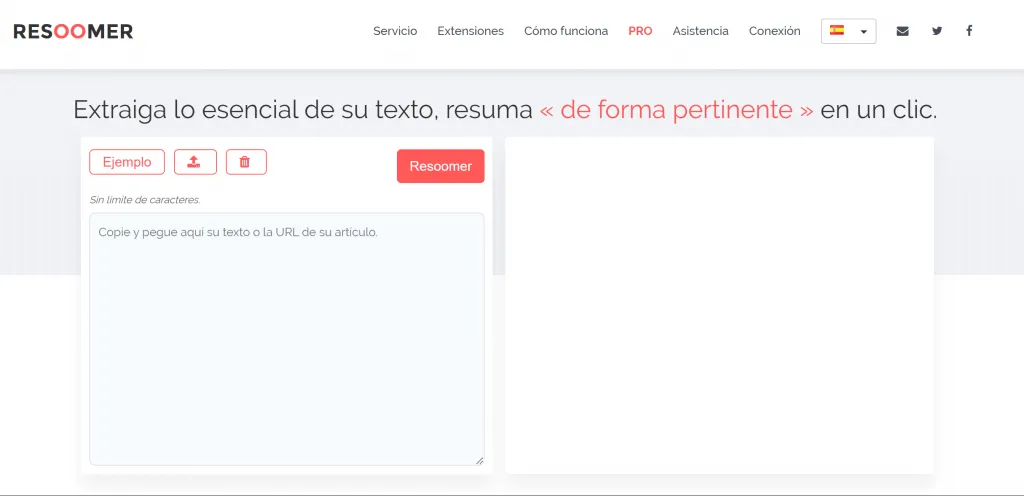Click the Sin límite de caracteres note

pyautogui.click(x=145, y=200)
